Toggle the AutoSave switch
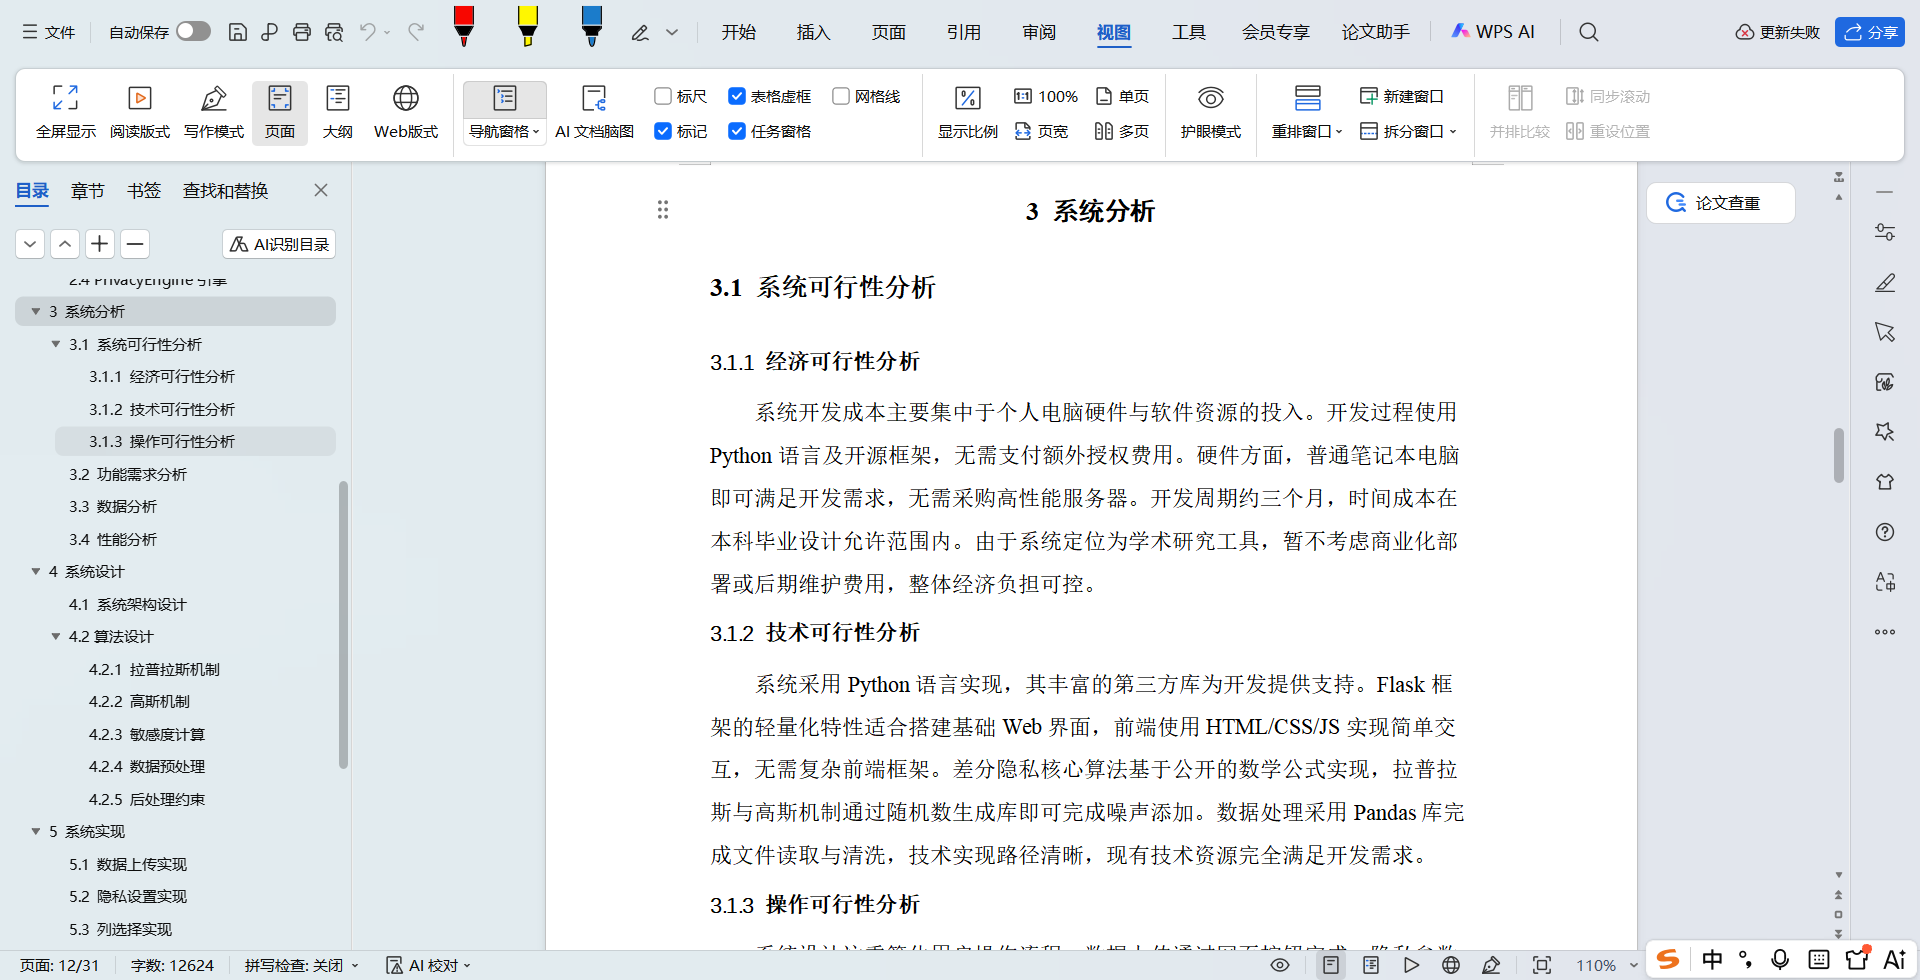Viewport: 1920px width, 980px height. pos(193,31)
